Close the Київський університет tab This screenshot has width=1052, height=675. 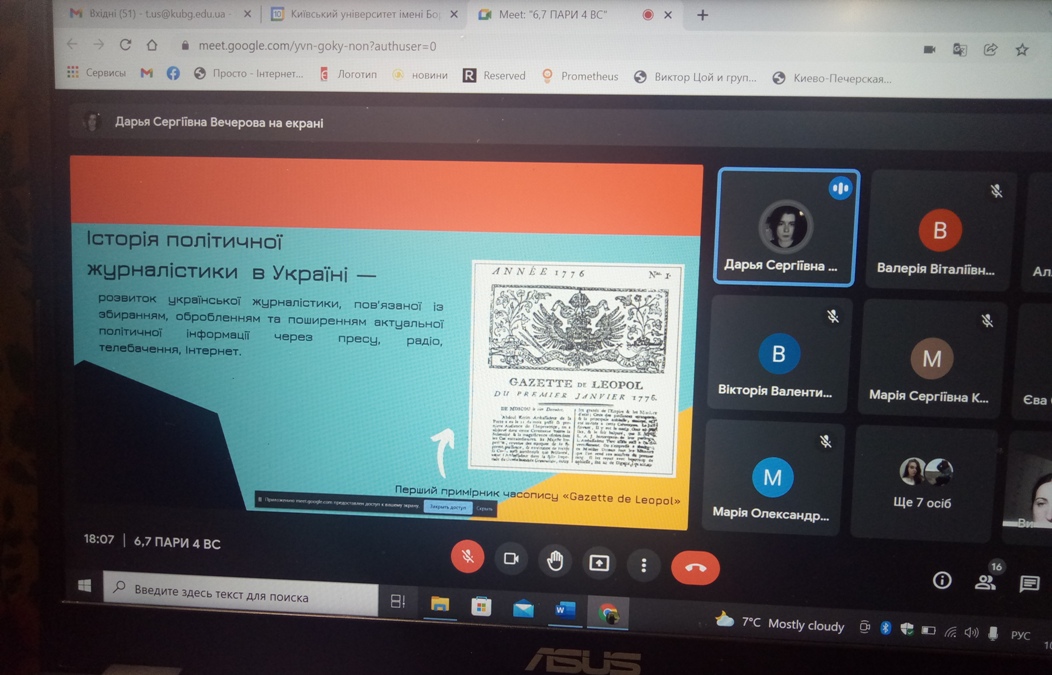click(x=454, y=14)
